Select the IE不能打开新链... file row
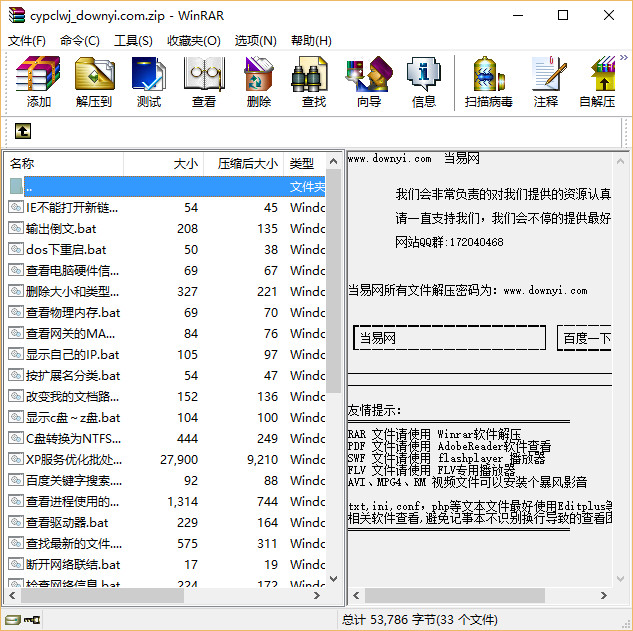633x631 pixels. 166,207
